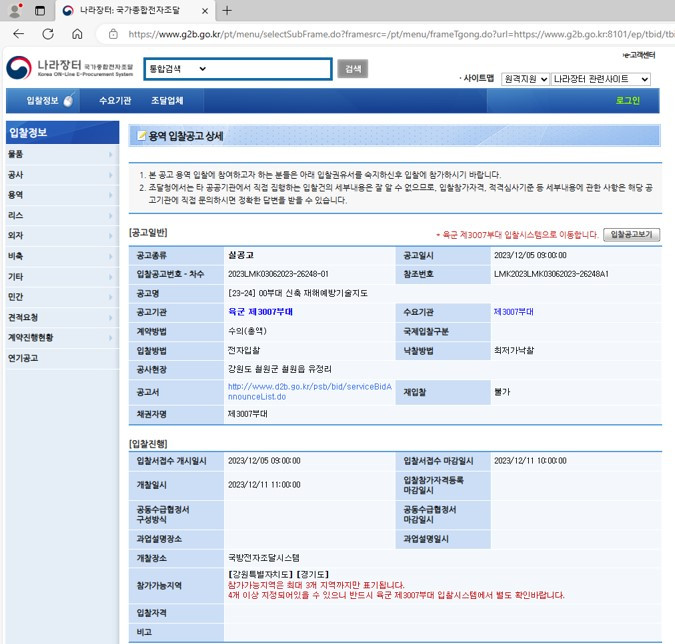Open 나라장터 관련사이트 dropdown
Viewport: 675px width, 644px height.
(601, 79)
